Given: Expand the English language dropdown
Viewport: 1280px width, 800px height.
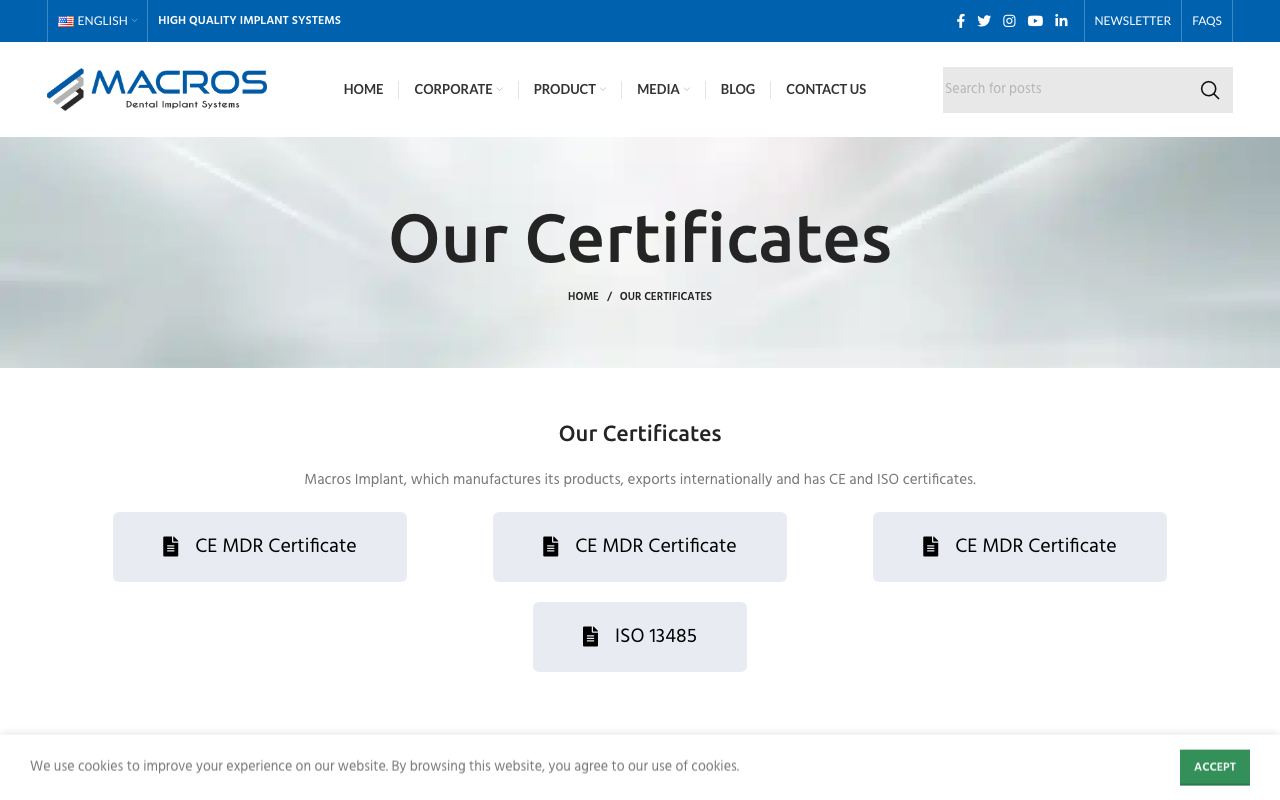Looking at the screenshot, I should (98, 21).
